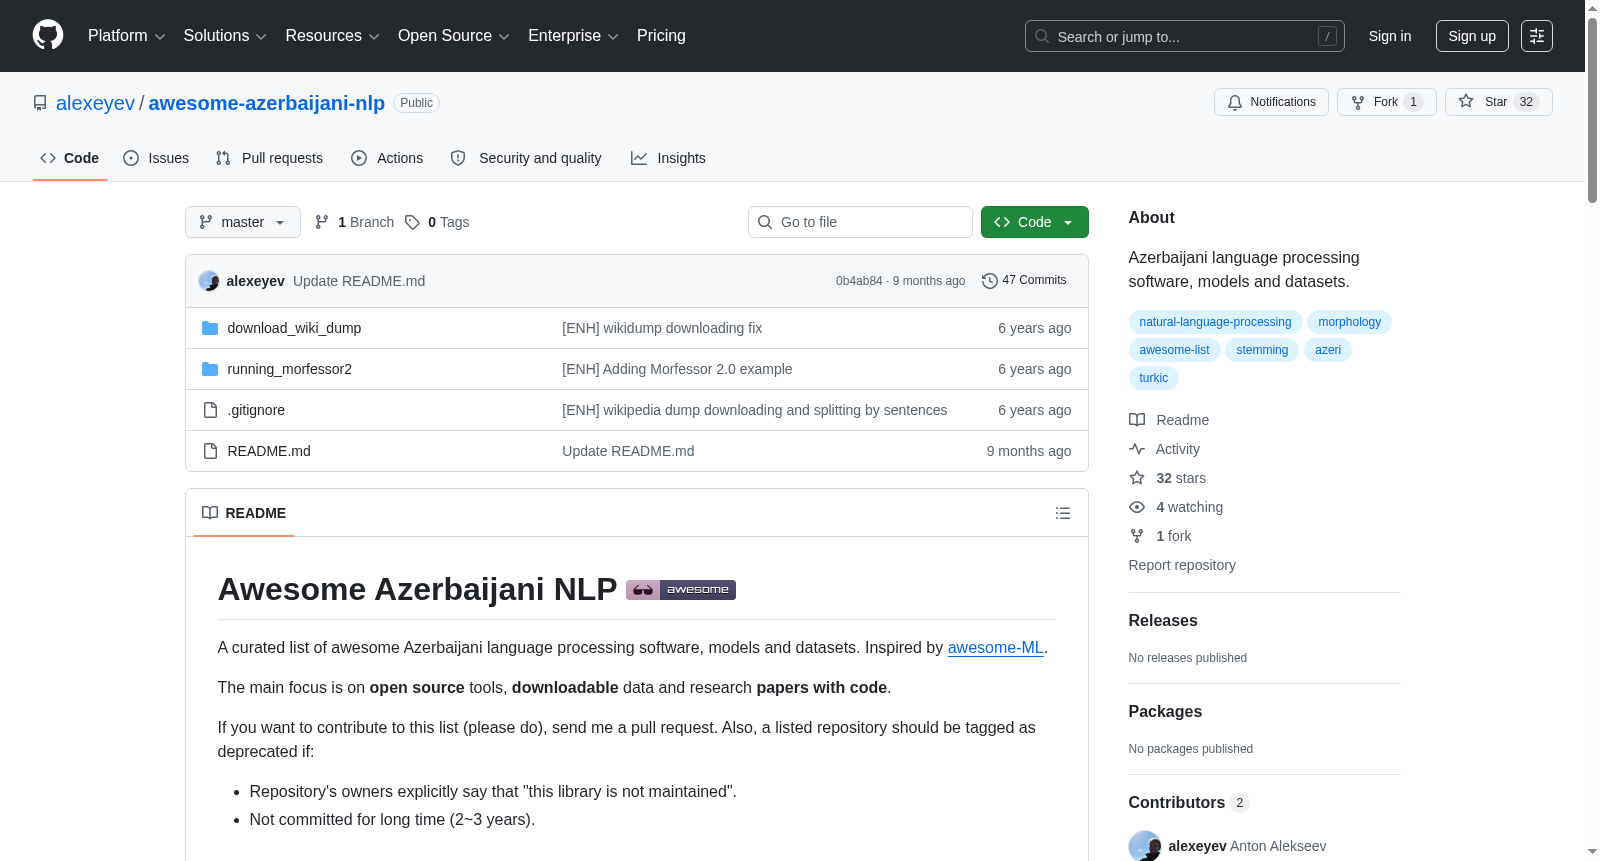Open the README.md file

(x=269, y=451)
